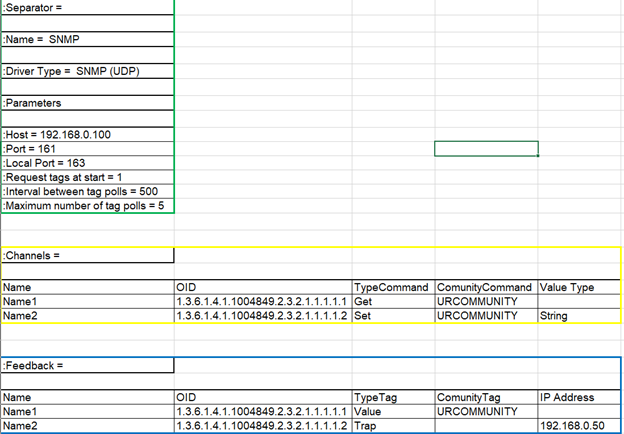
Task: Select the String value type cell
Action: 579,316
